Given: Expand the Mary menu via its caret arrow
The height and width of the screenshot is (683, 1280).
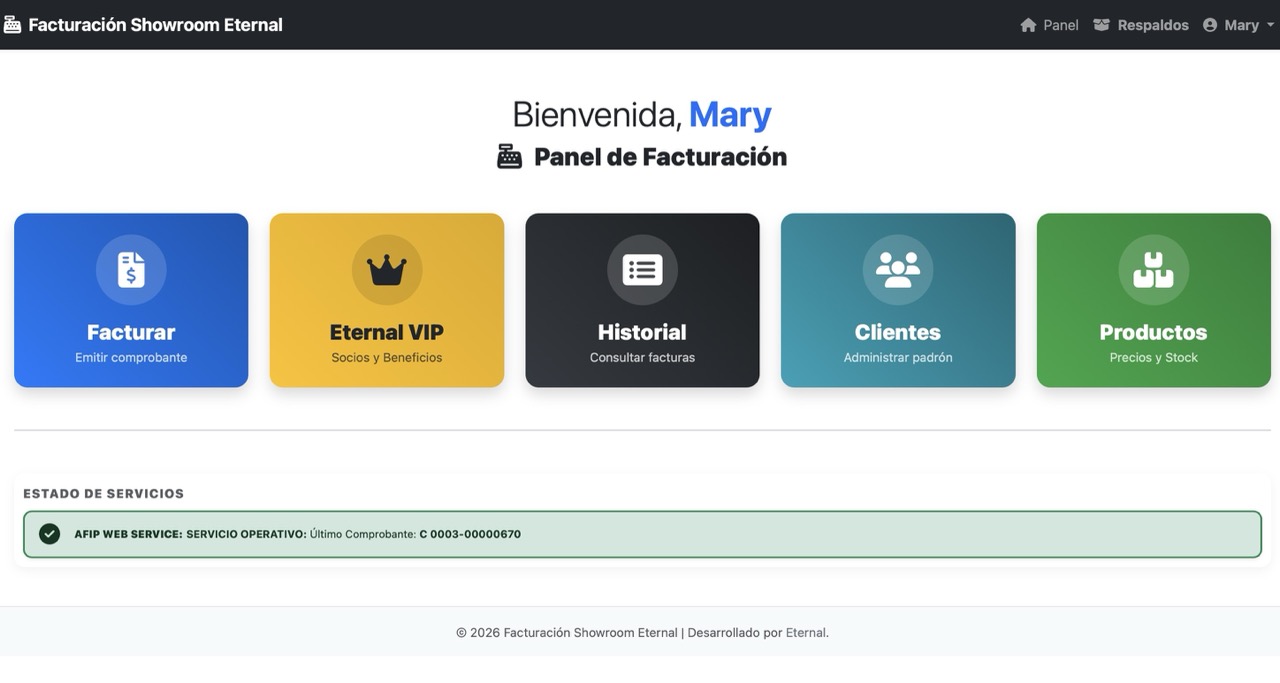Looking at the screenshot, I should (x=1270, y=25).
